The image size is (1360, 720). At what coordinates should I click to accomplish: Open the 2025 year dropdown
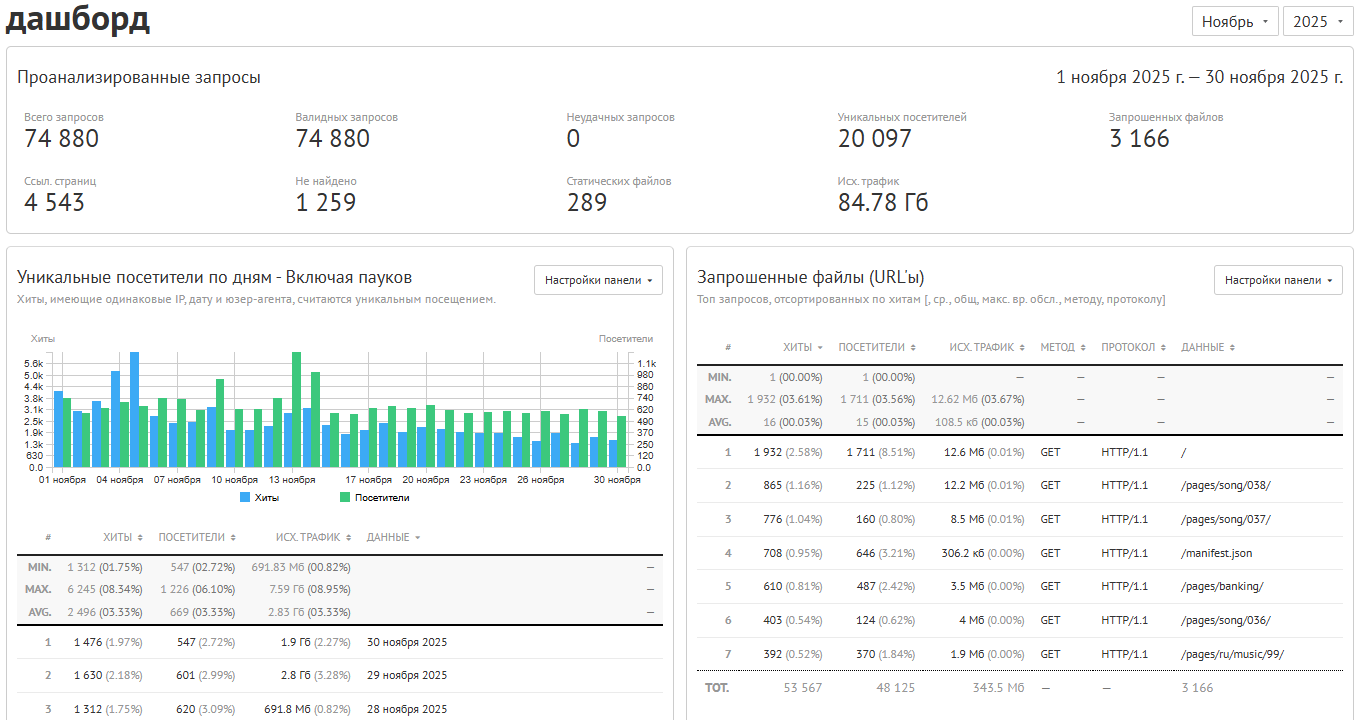click(1318, 21)
